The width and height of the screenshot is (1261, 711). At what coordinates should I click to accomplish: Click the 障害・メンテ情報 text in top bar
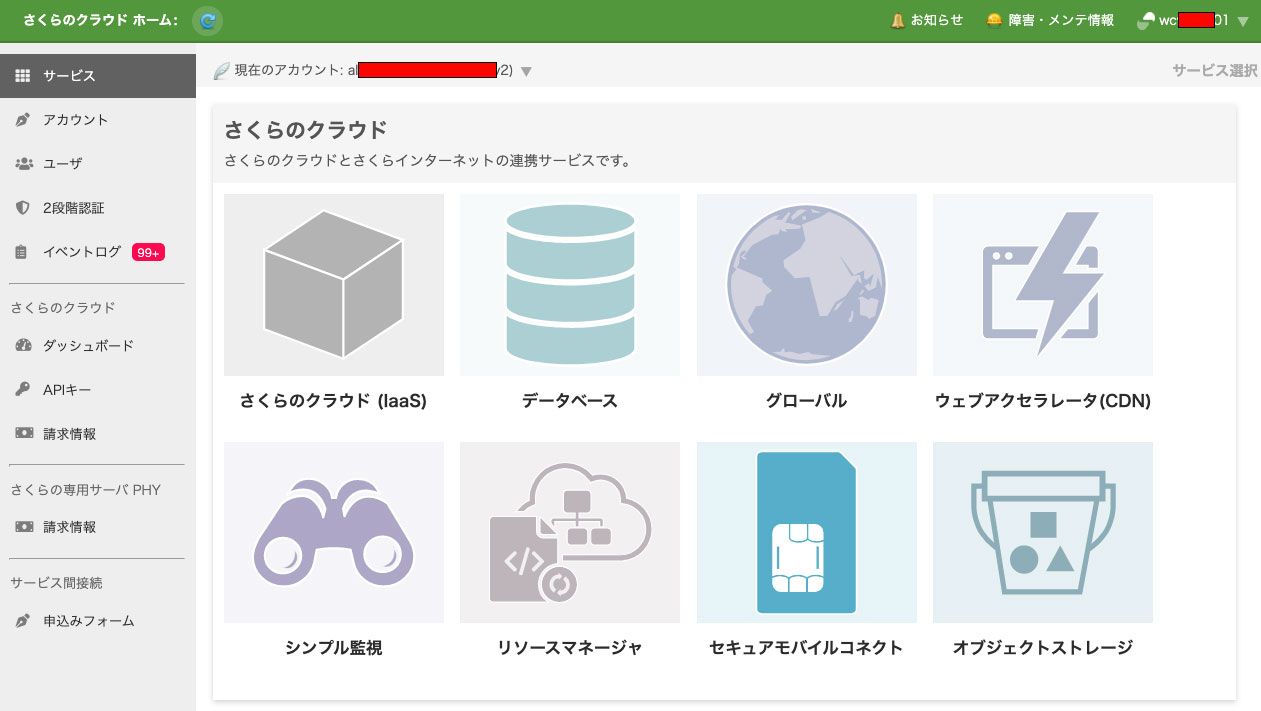(x=1061, y=20)
